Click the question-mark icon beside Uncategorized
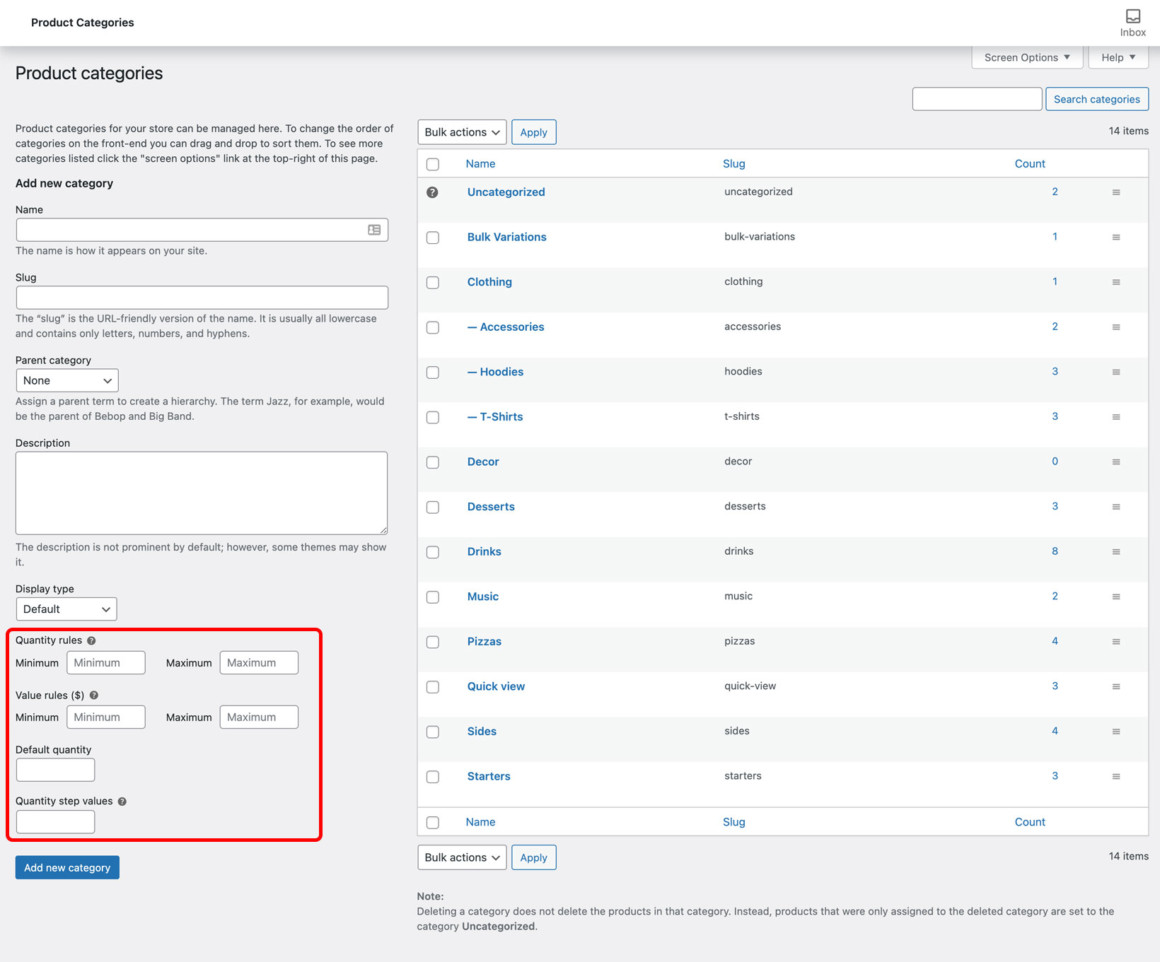Image resolution: width=1160 pixels, height=962 pixels. click(433, 192)
